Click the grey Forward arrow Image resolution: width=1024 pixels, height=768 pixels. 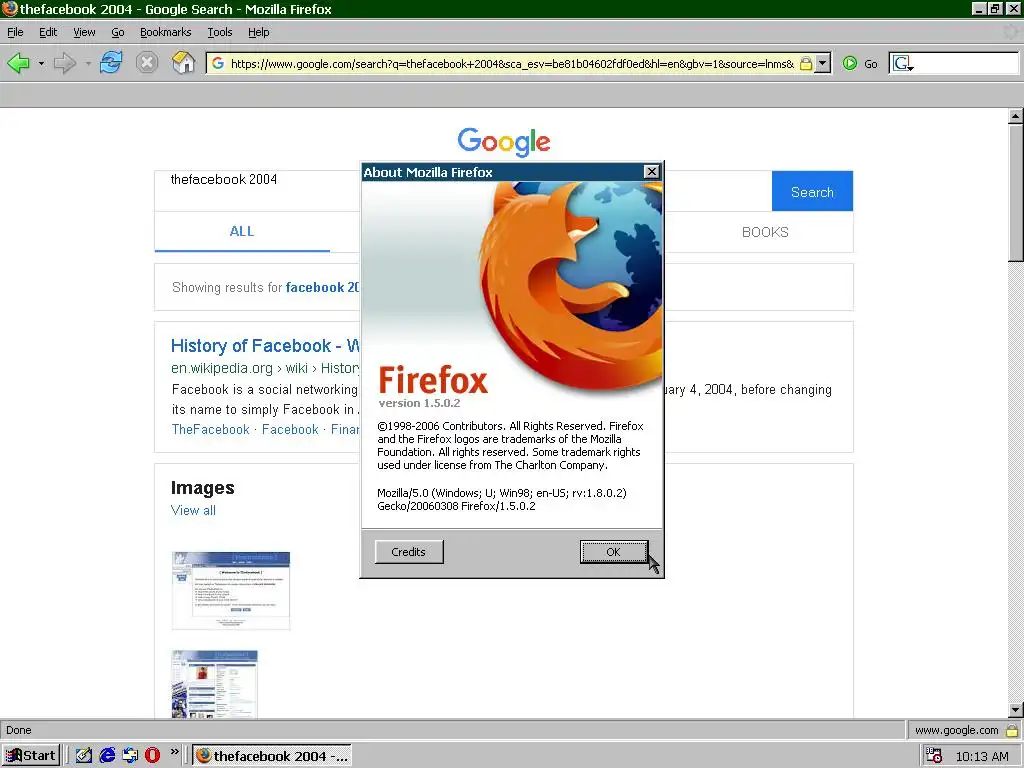point(65,63)
